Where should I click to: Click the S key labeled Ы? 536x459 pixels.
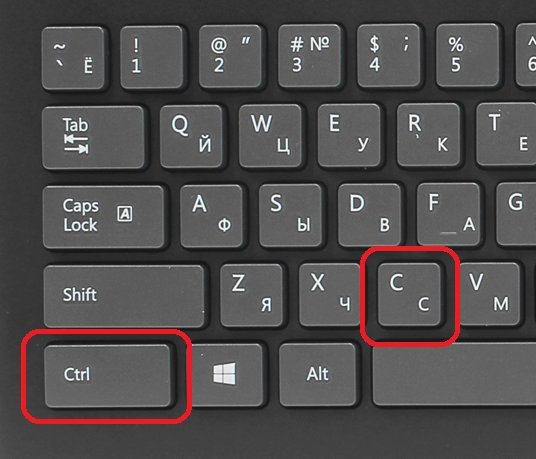(291, 215)
